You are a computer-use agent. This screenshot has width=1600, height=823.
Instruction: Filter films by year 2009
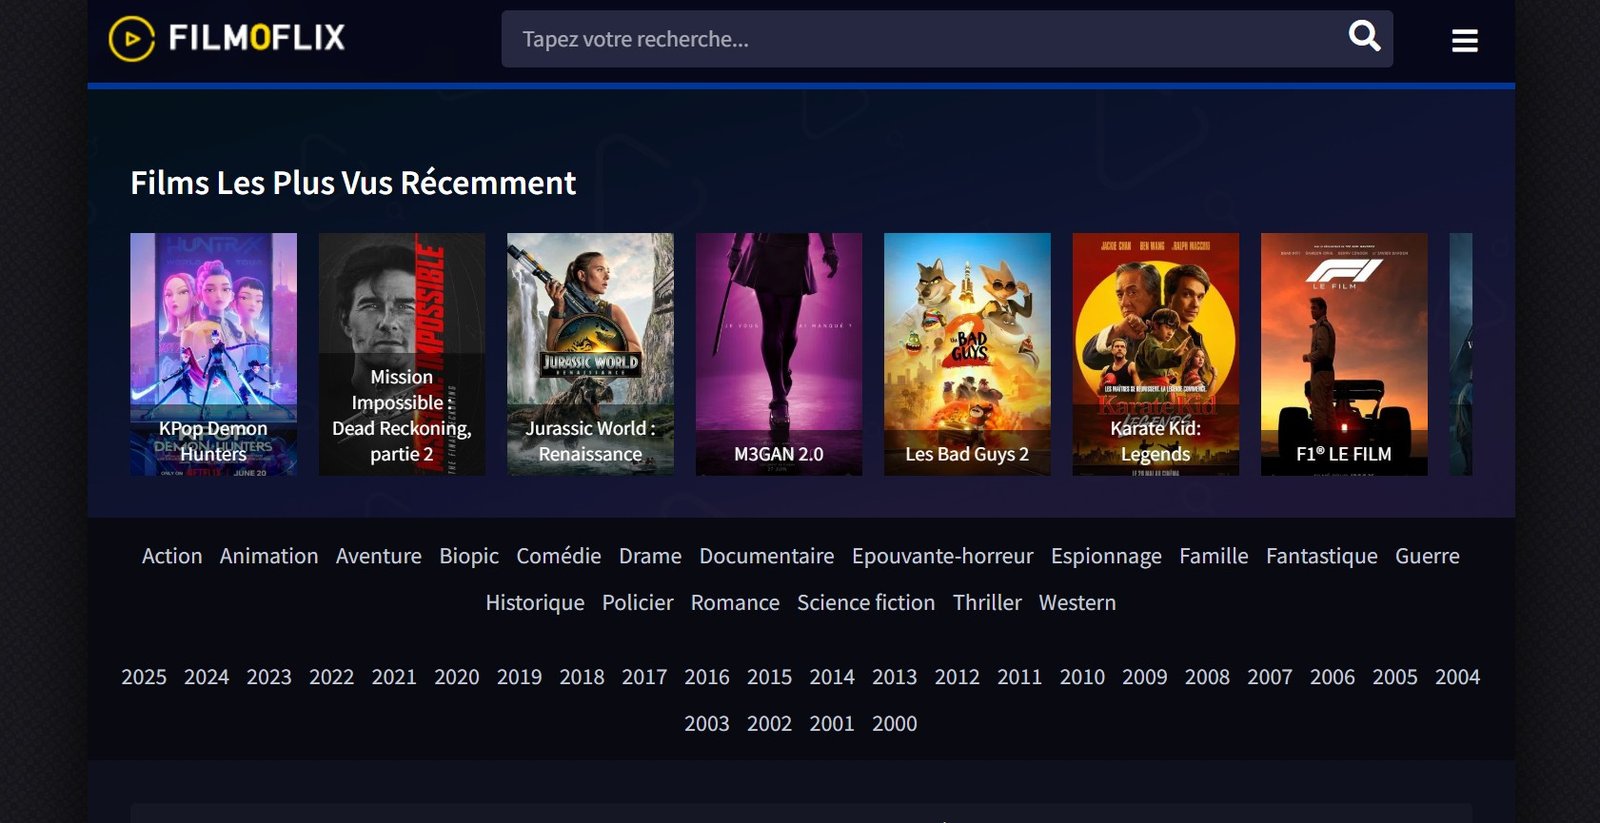point(1145,677)
